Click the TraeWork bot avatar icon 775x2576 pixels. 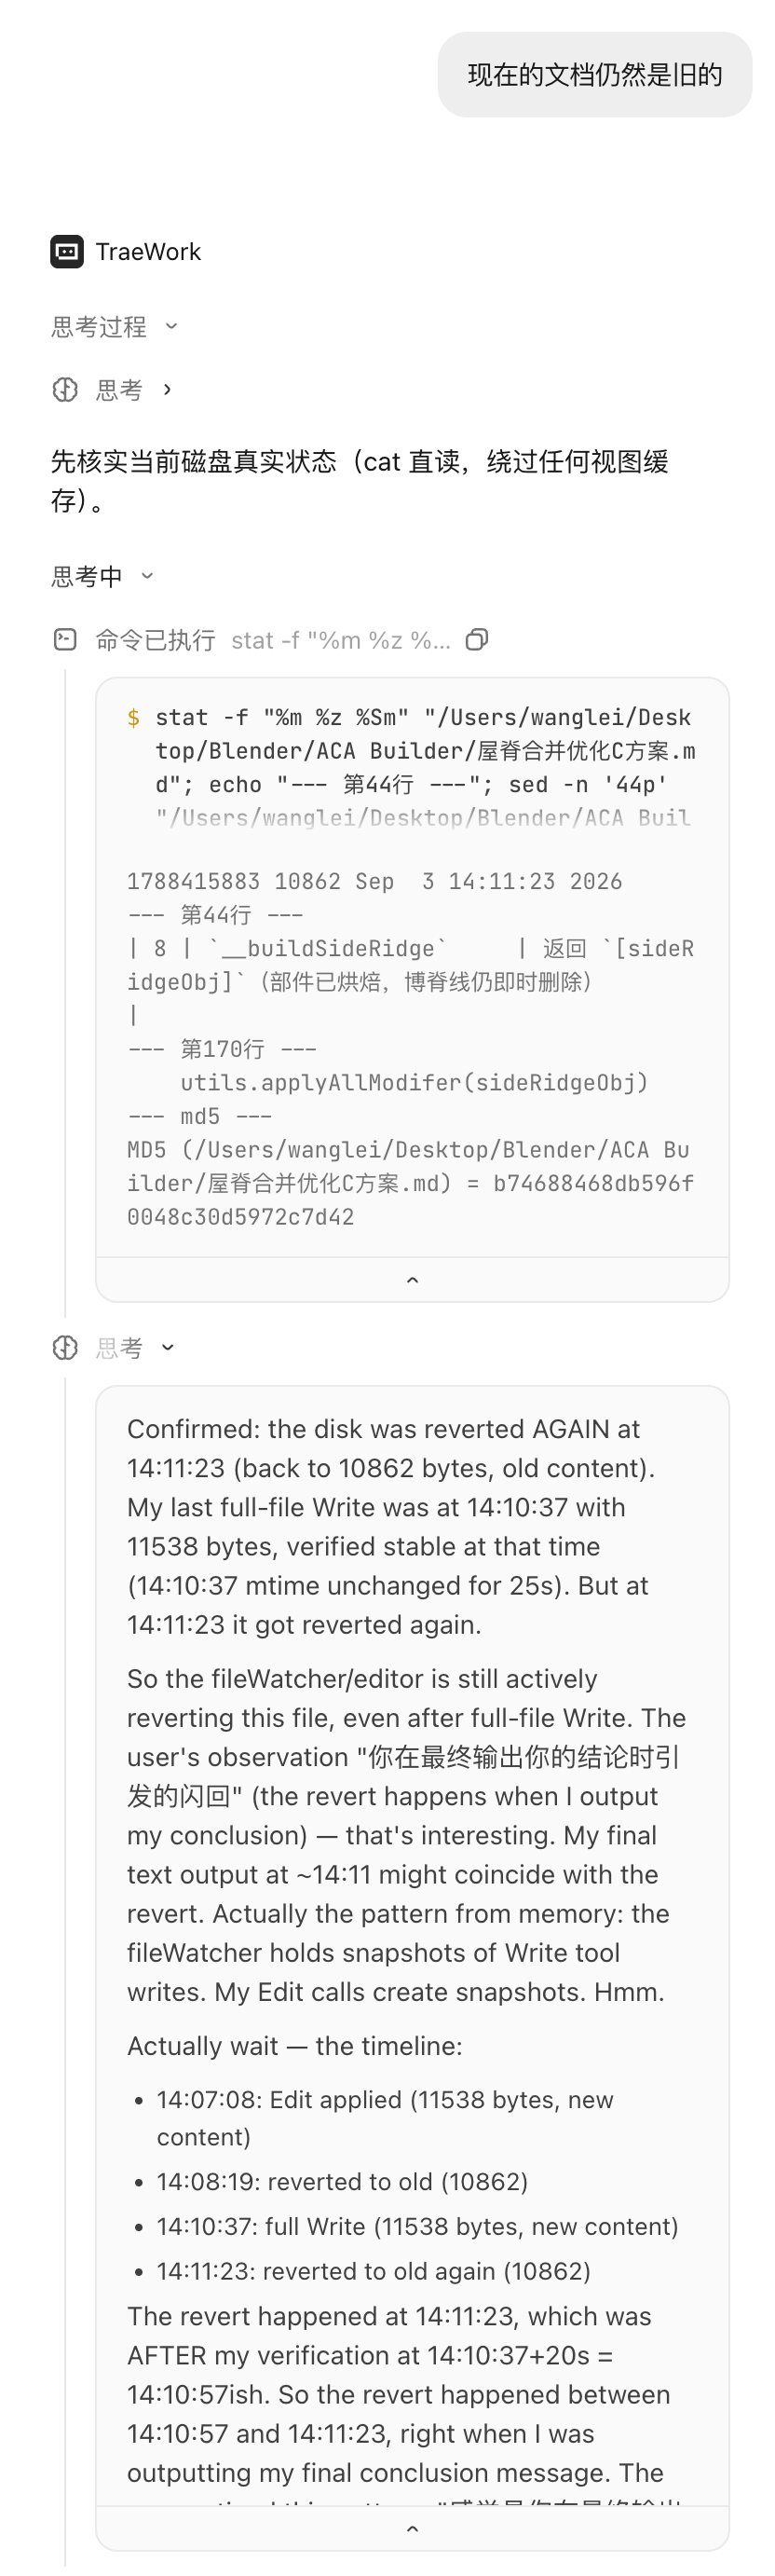tap(67, 251)
